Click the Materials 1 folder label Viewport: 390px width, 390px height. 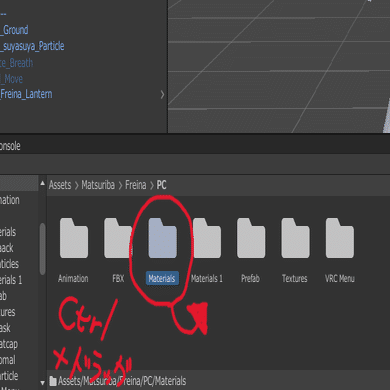[207, 278]
